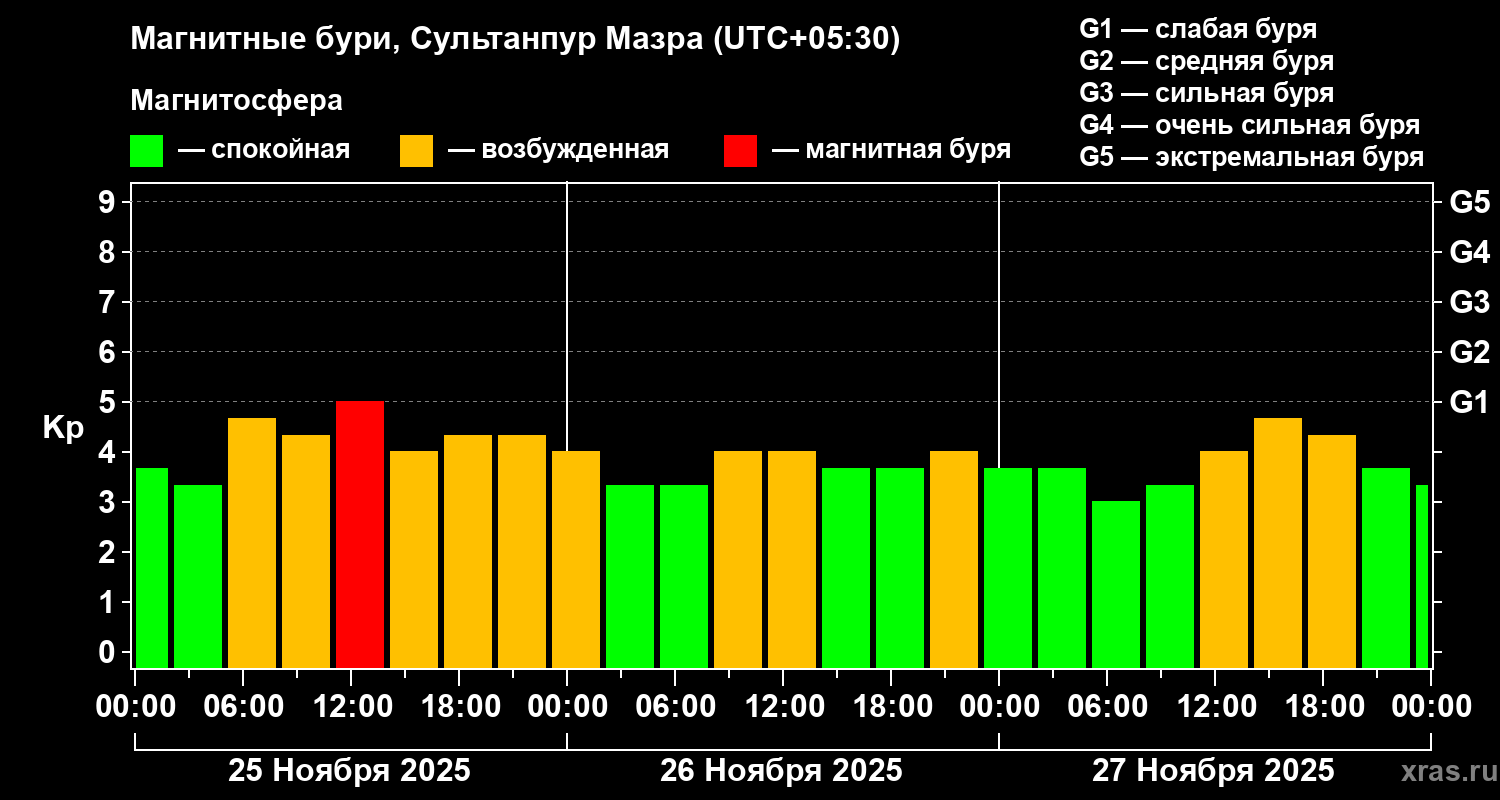The width and height of the screenshot is (1500, 800).
Task: Click the '25 Ноября 2025' date label
Action: click(x=349, y=771)
